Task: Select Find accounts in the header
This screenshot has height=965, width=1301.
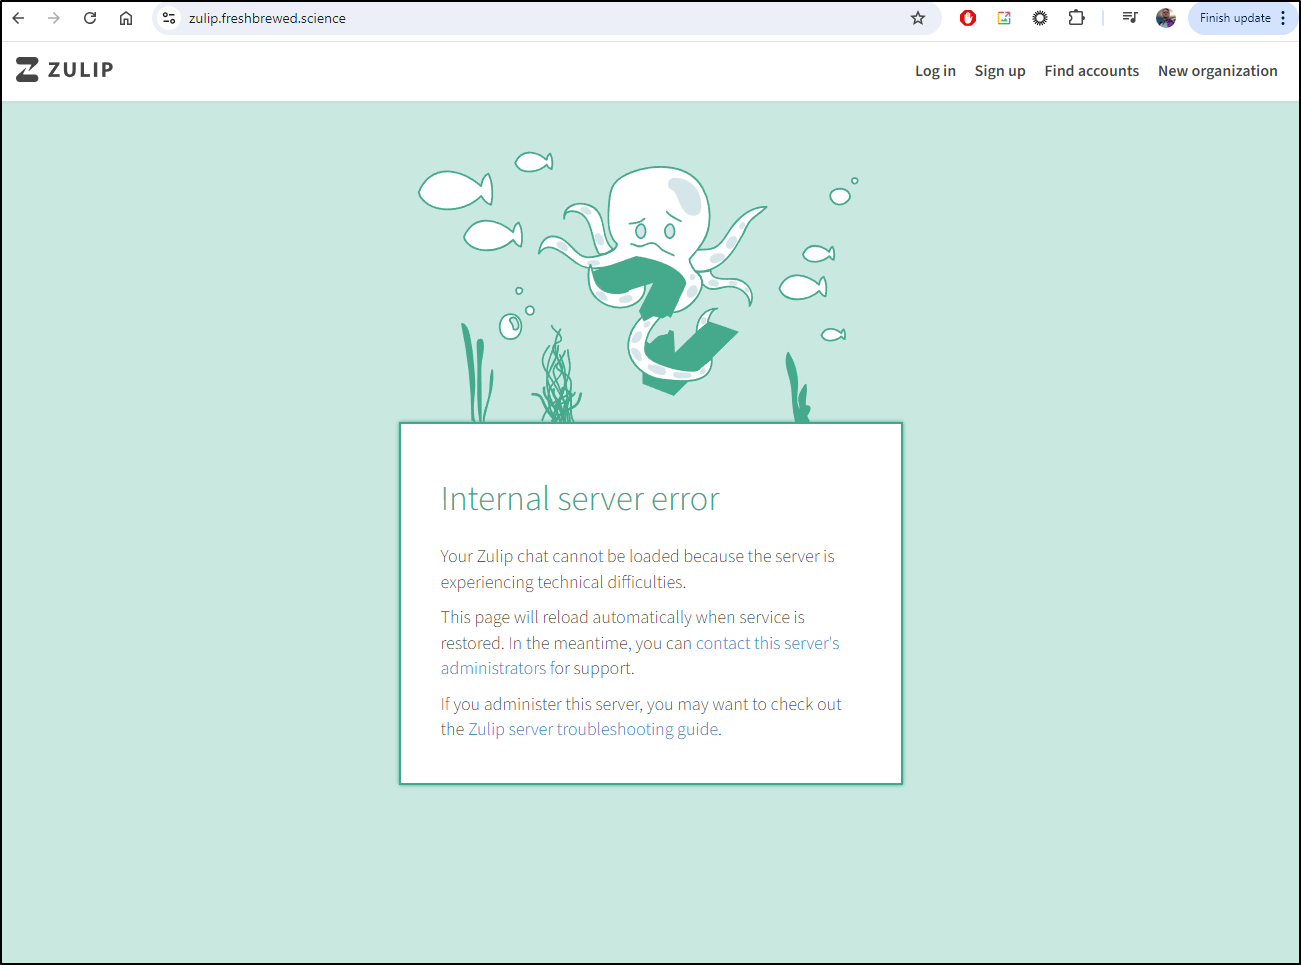Action: tap(1092, 71)
